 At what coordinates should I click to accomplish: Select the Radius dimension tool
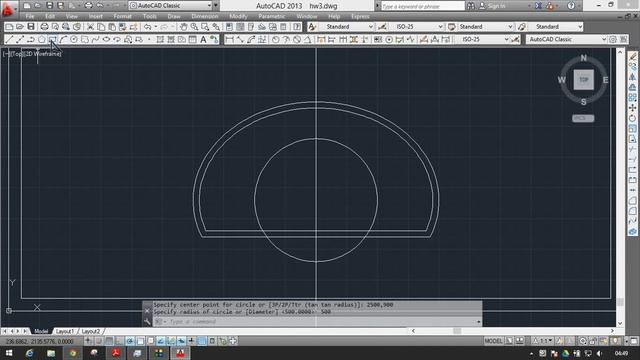click(x=276, y=39)
